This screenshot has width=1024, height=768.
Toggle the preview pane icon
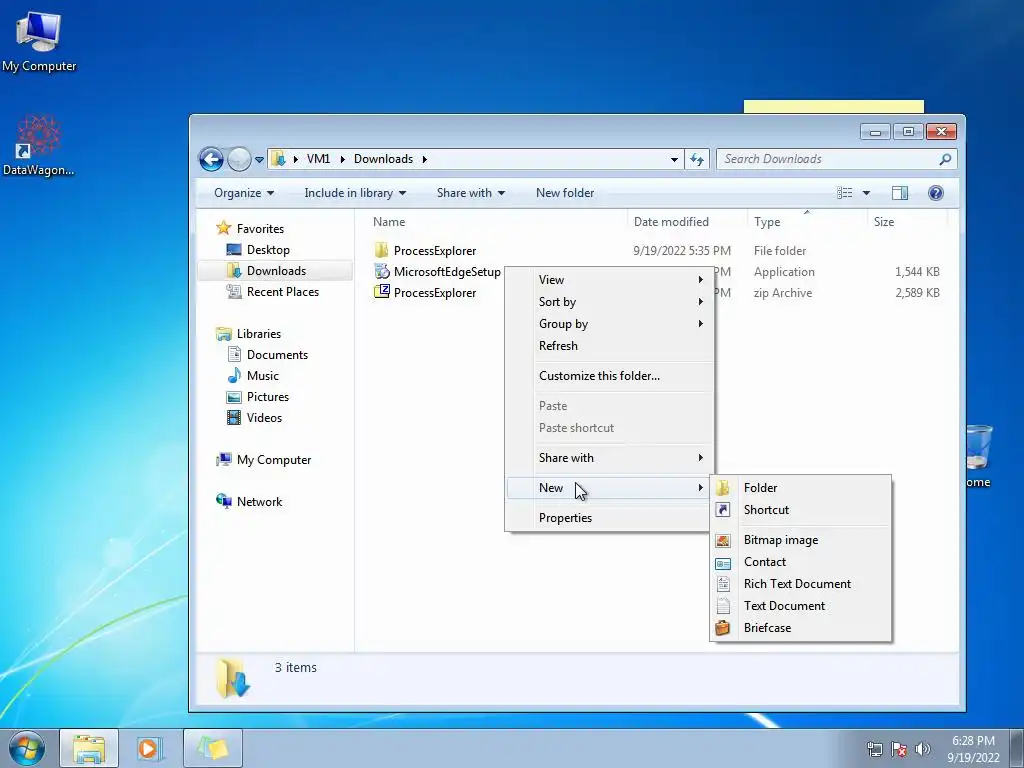(x=900, y=193)
